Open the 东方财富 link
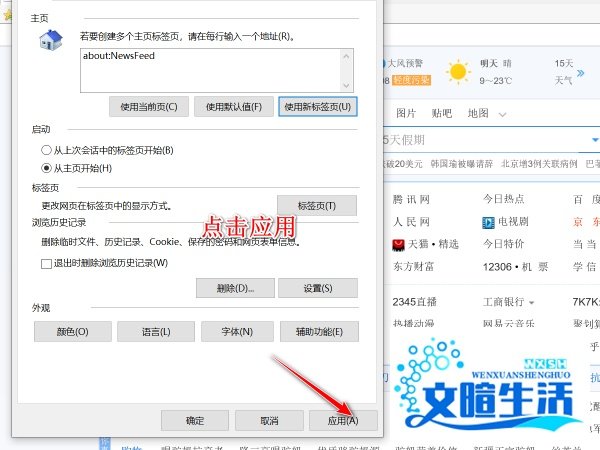600x450 pixels. click(413, 266)
